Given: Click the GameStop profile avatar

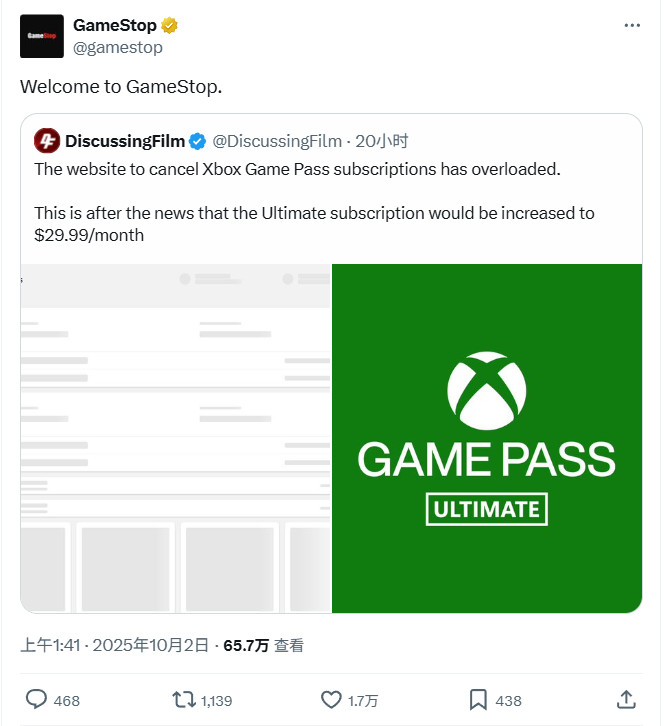Looking at the screenshot, I should click(41, 37).
